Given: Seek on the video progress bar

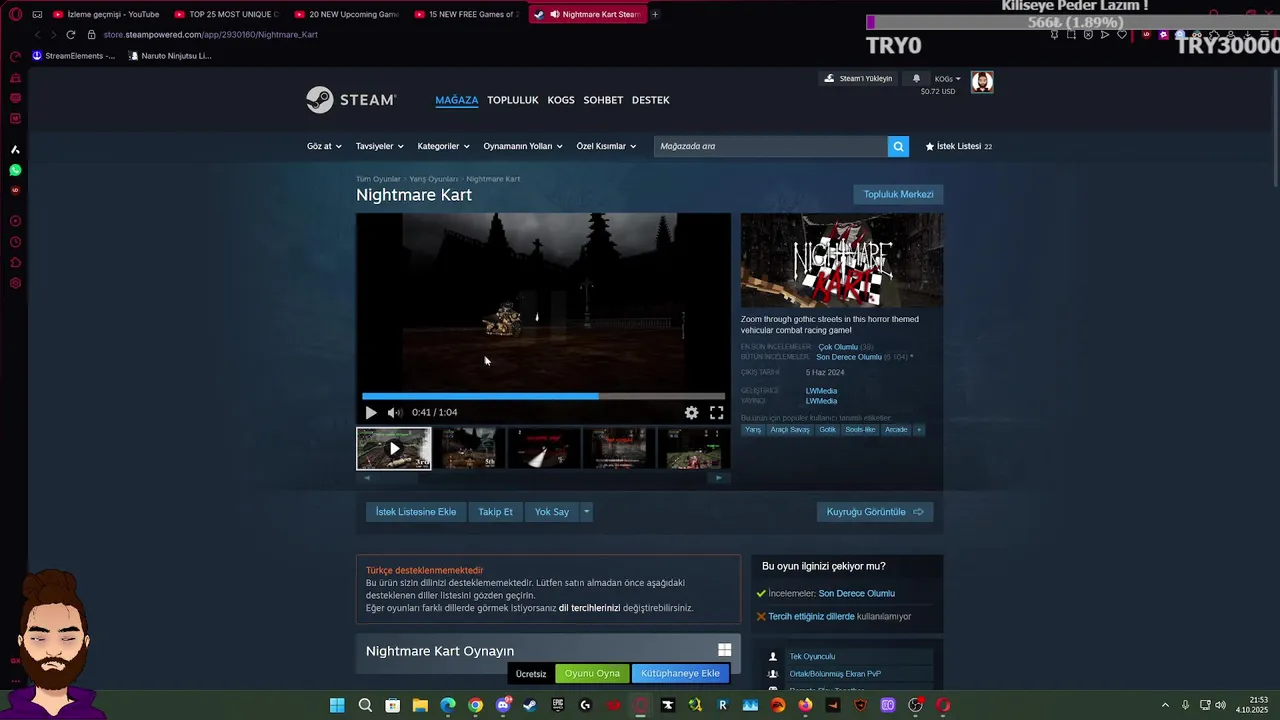Looking at the screenshot, I should click(x=543, y=396).
